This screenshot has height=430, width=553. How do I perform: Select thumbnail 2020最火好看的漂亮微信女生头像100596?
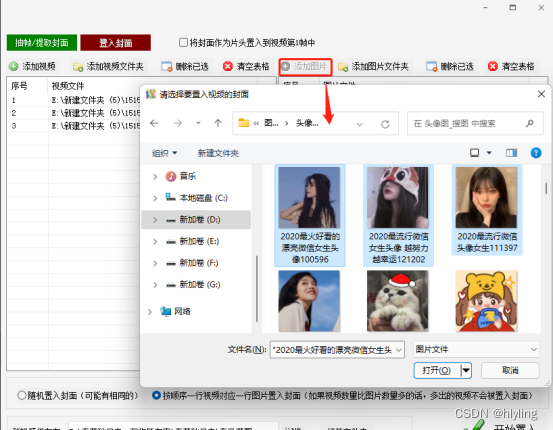309,215
